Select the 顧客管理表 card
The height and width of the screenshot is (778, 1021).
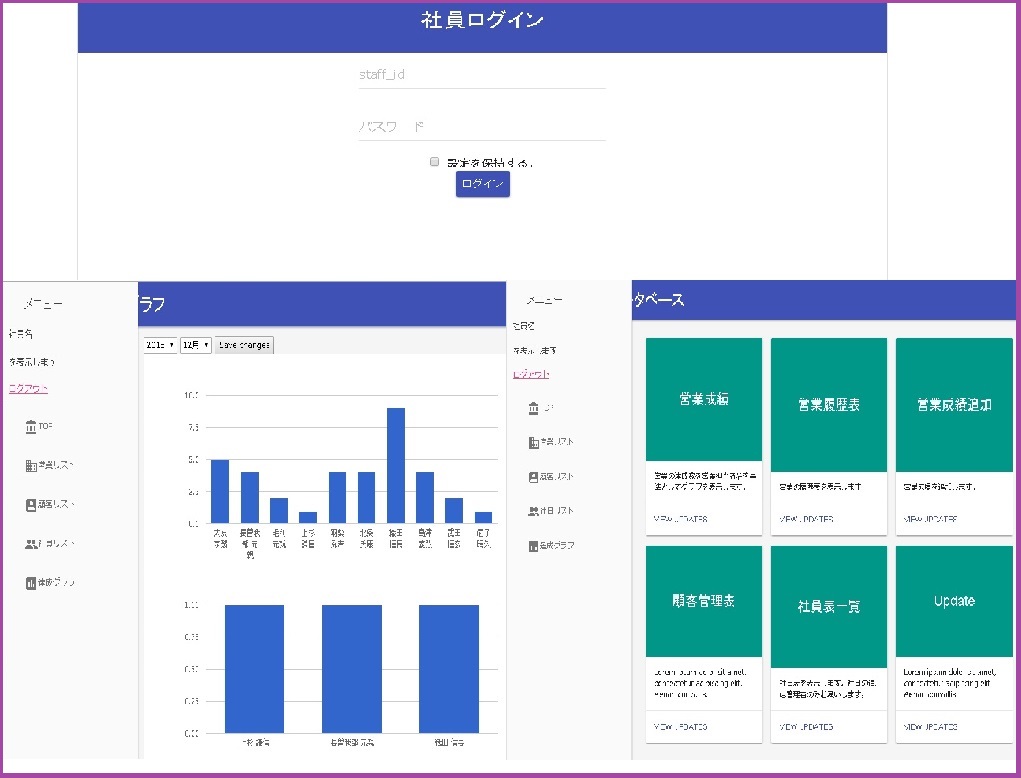pyautogui.click(x=703, y=601)
